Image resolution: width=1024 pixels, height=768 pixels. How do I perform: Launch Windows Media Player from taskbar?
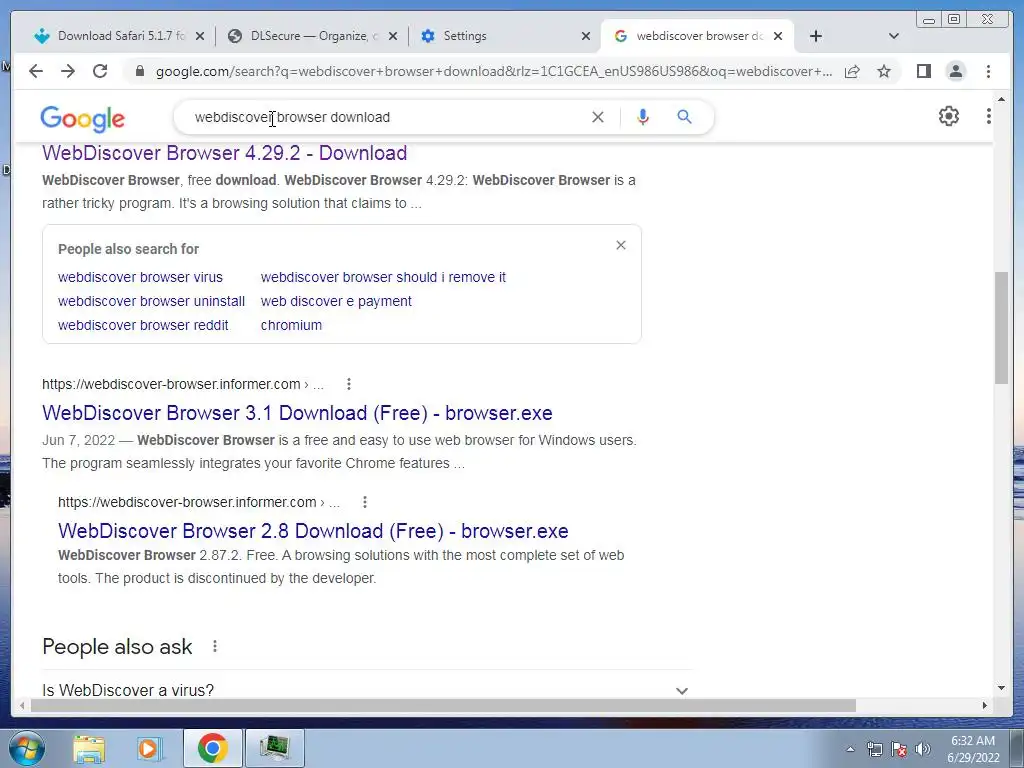click(149, 748)
